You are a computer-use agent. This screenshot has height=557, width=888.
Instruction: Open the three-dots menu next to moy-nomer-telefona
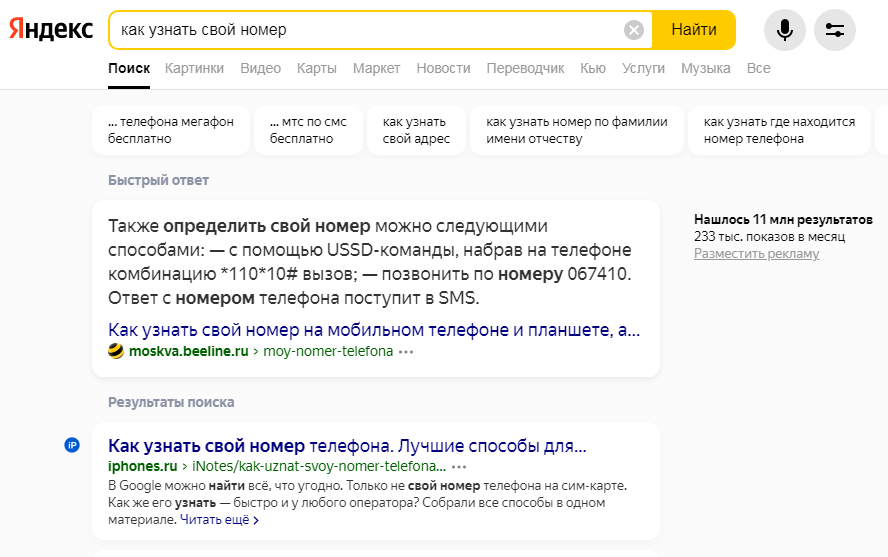(406, 352)
